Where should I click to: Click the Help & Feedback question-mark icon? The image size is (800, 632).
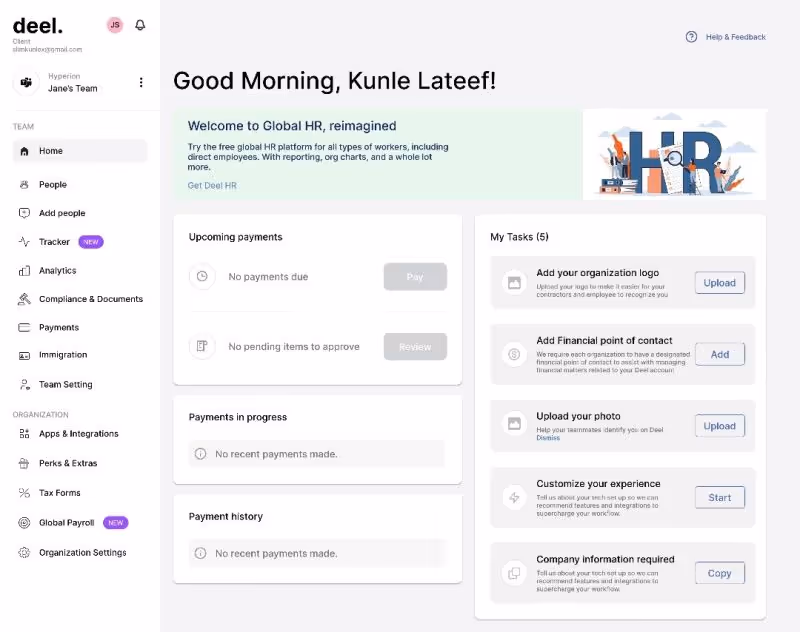[691, 36]
